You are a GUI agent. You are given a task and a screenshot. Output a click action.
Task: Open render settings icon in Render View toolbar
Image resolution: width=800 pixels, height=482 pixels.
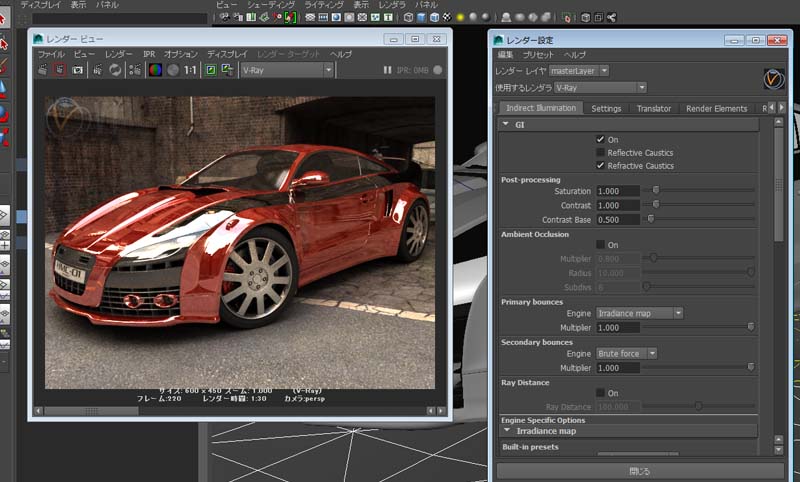(x=135, y=70)
